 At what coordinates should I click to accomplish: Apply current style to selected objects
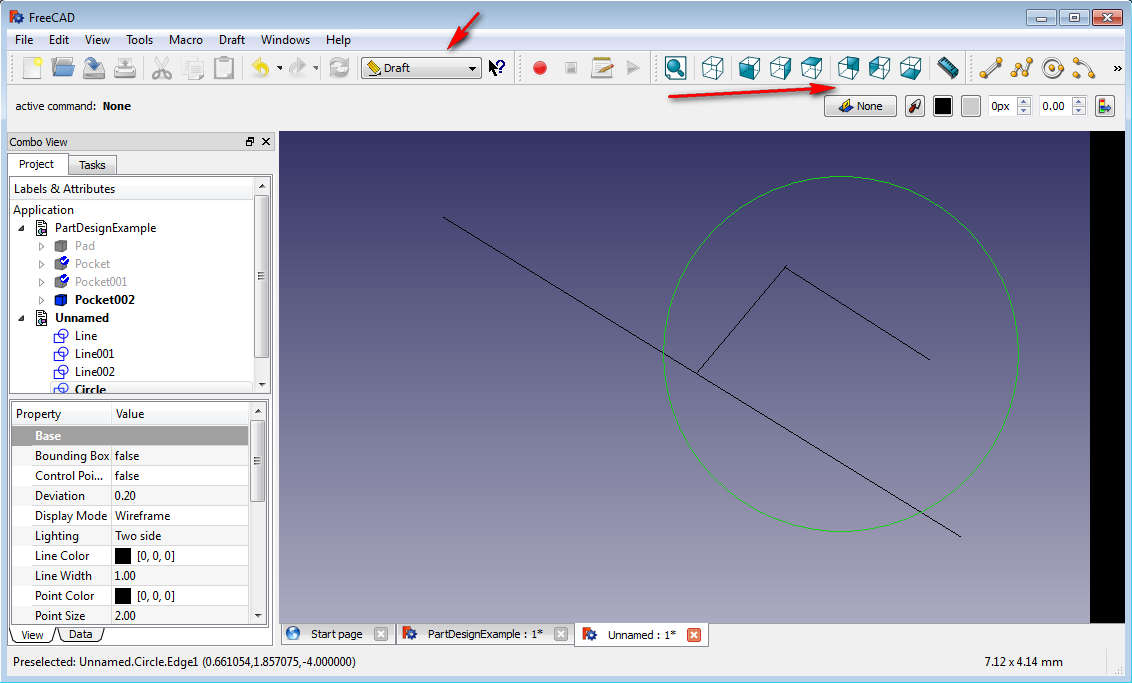pos(1105,106)
